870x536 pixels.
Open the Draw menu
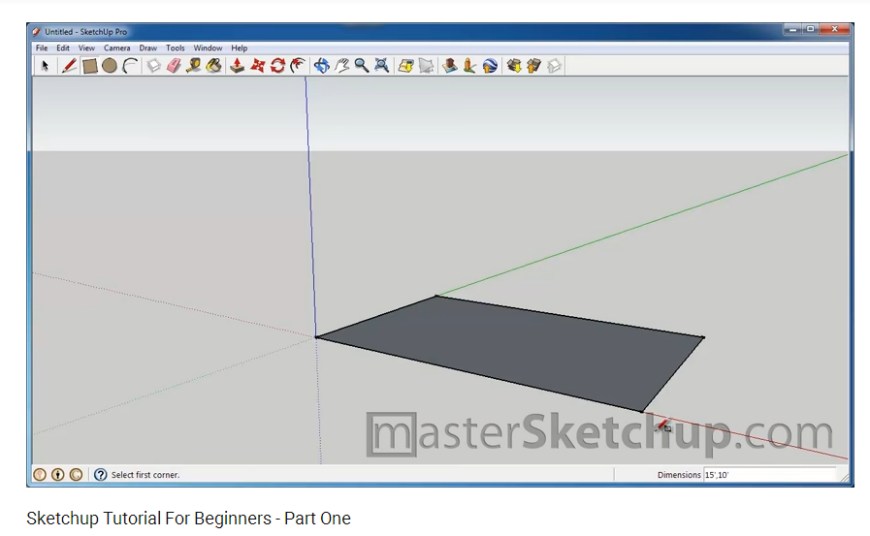(x=148, y=48)
